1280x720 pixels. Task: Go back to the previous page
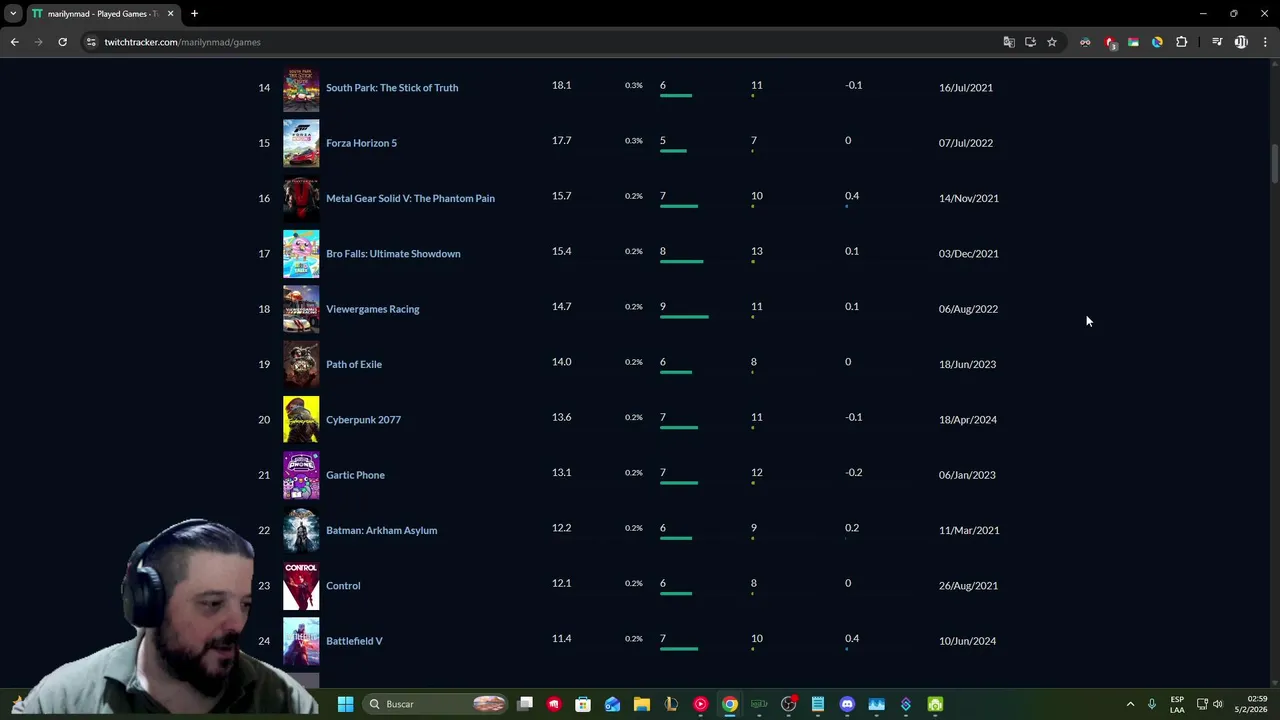point(14,42)
